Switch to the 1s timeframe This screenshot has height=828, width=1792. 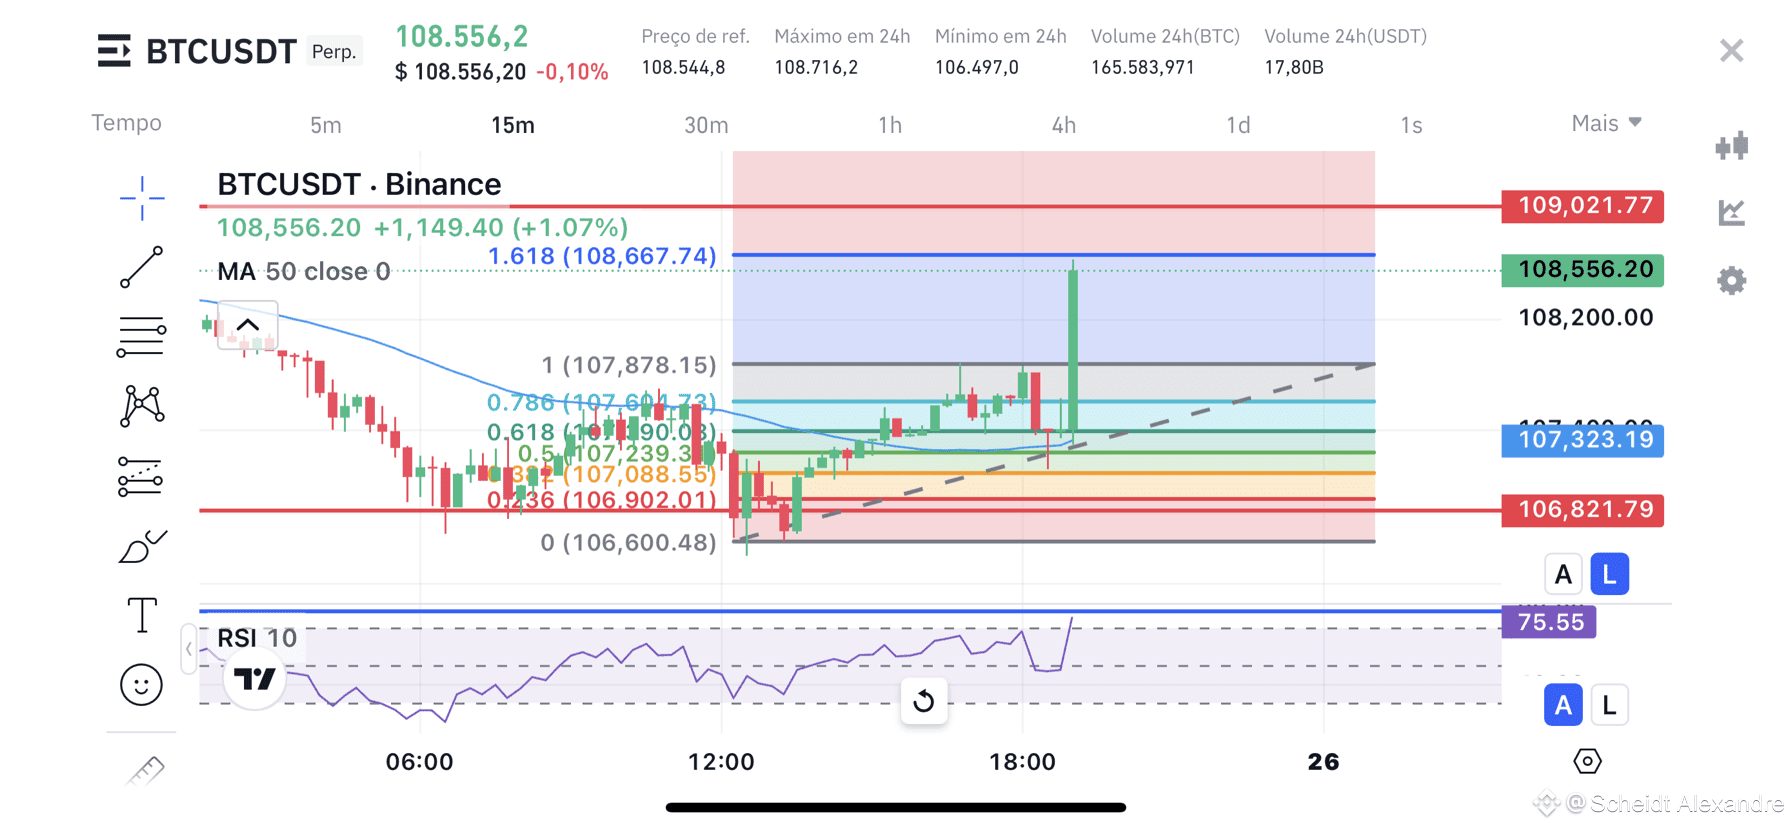[x=1411, y=125]
